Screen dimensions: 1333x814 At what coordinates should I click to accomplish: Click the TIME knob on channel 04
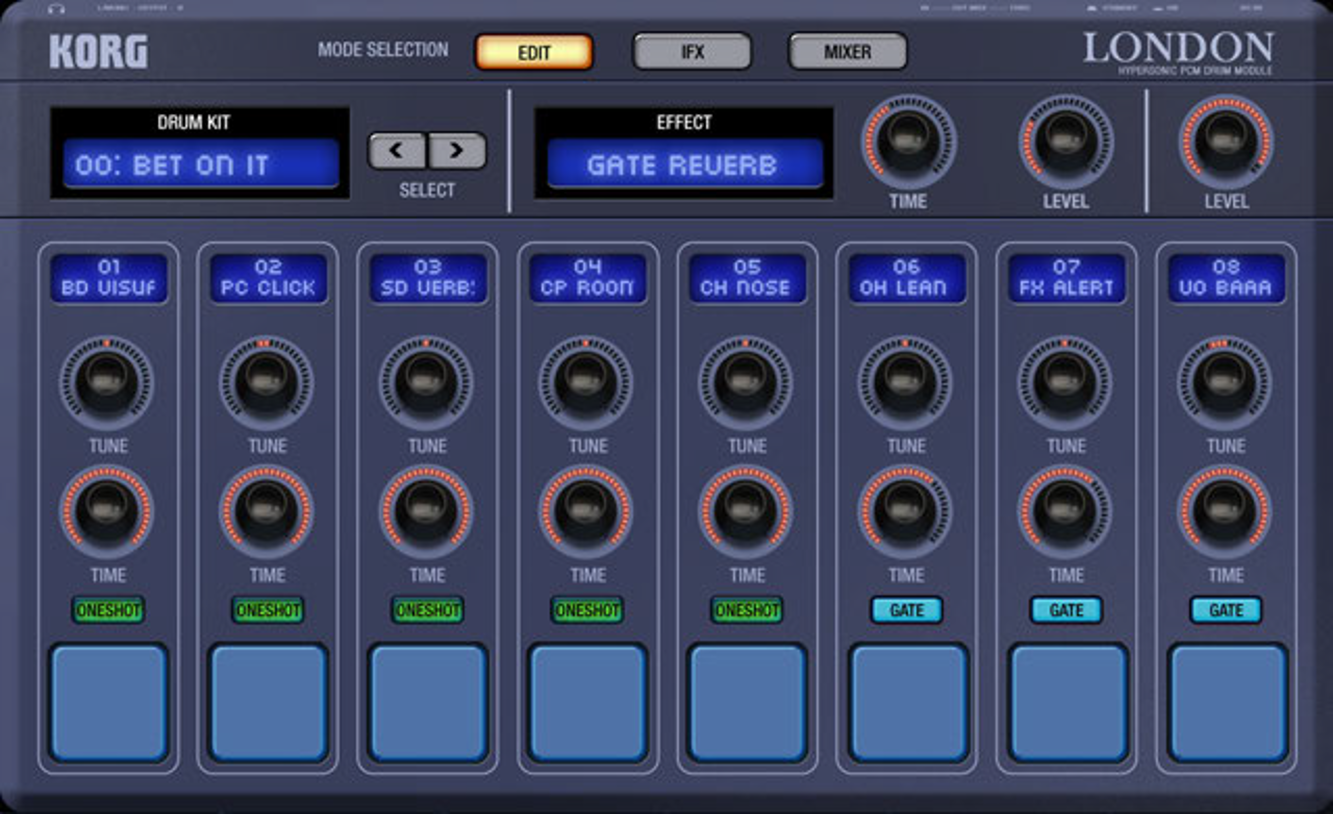pyautogui.click(x=587, y=511)
